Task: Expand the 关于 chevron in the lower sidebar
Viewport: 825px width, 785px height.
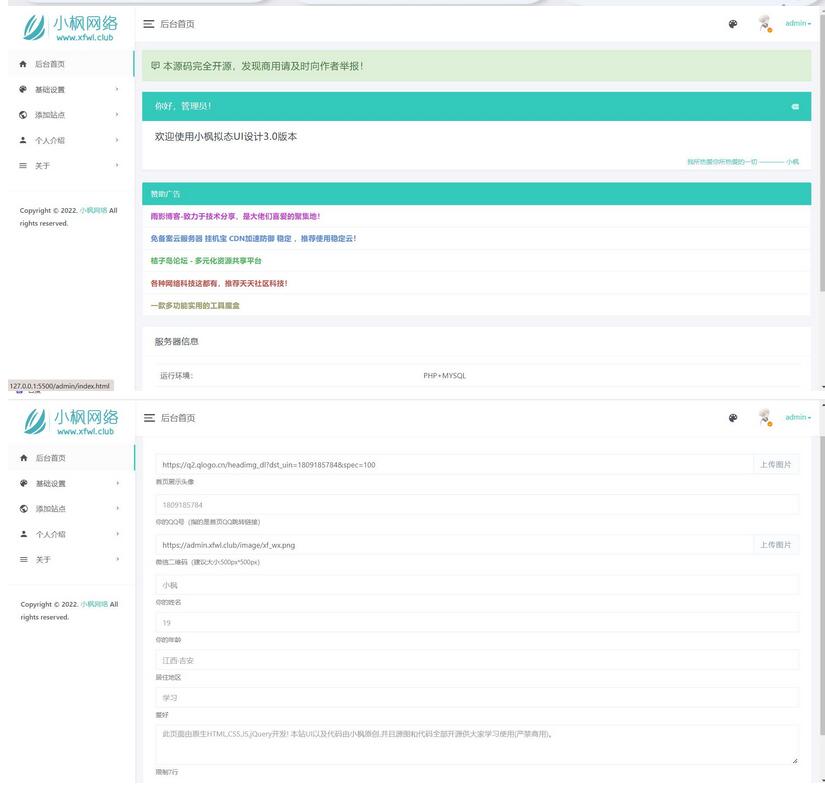Action: point(116,559)
